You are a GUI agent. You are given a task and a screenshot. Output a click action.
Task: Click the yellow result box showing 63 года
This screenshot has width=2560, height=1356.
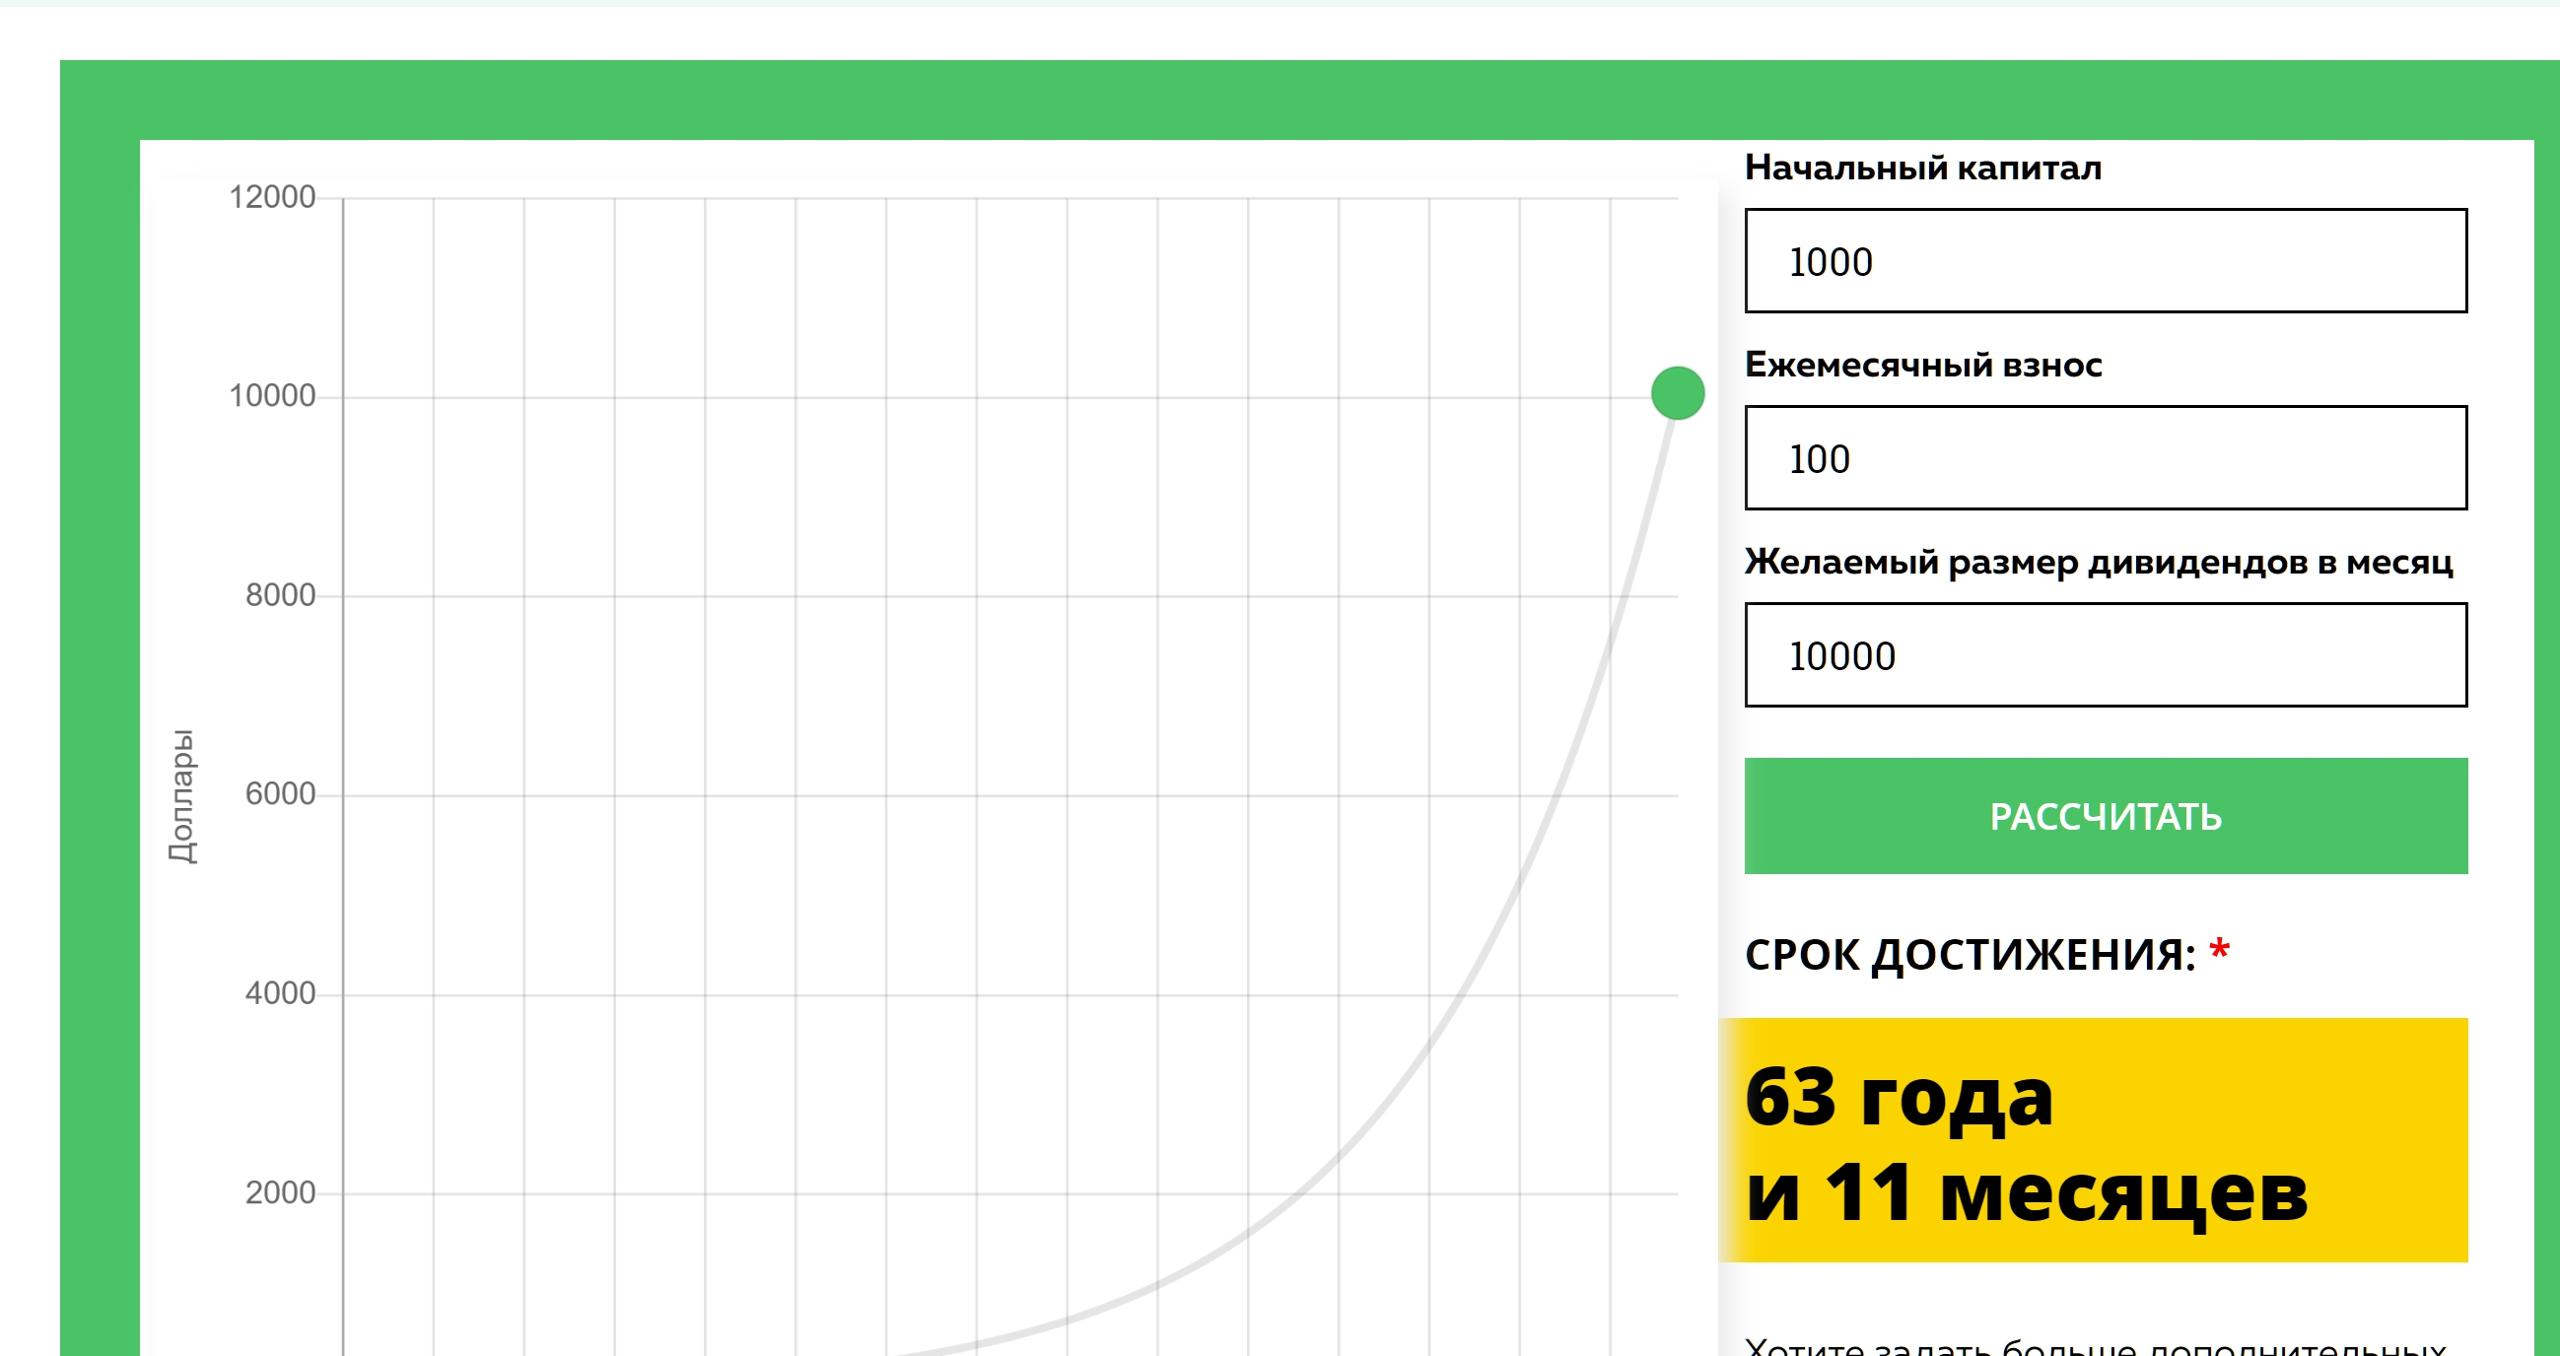(x=2092, y=1140)
